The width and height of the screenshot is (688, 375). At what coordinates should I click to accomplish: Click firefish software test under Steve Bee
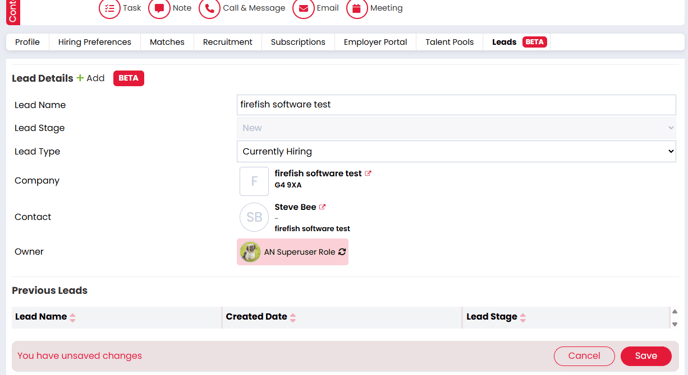[x=312, y=229]
